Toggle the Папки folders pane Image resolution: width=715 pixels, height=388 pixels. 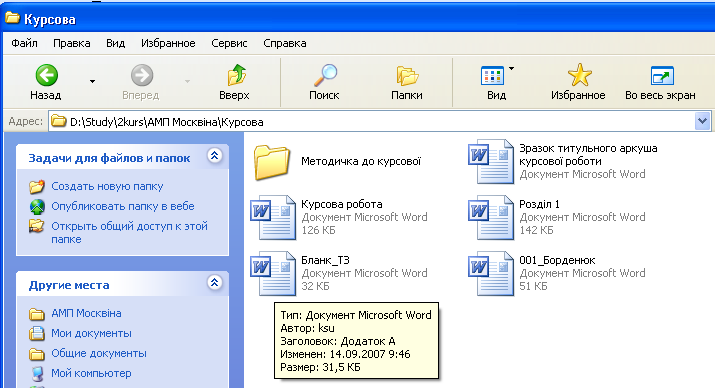pyautogui.click(x=407, y=76)
